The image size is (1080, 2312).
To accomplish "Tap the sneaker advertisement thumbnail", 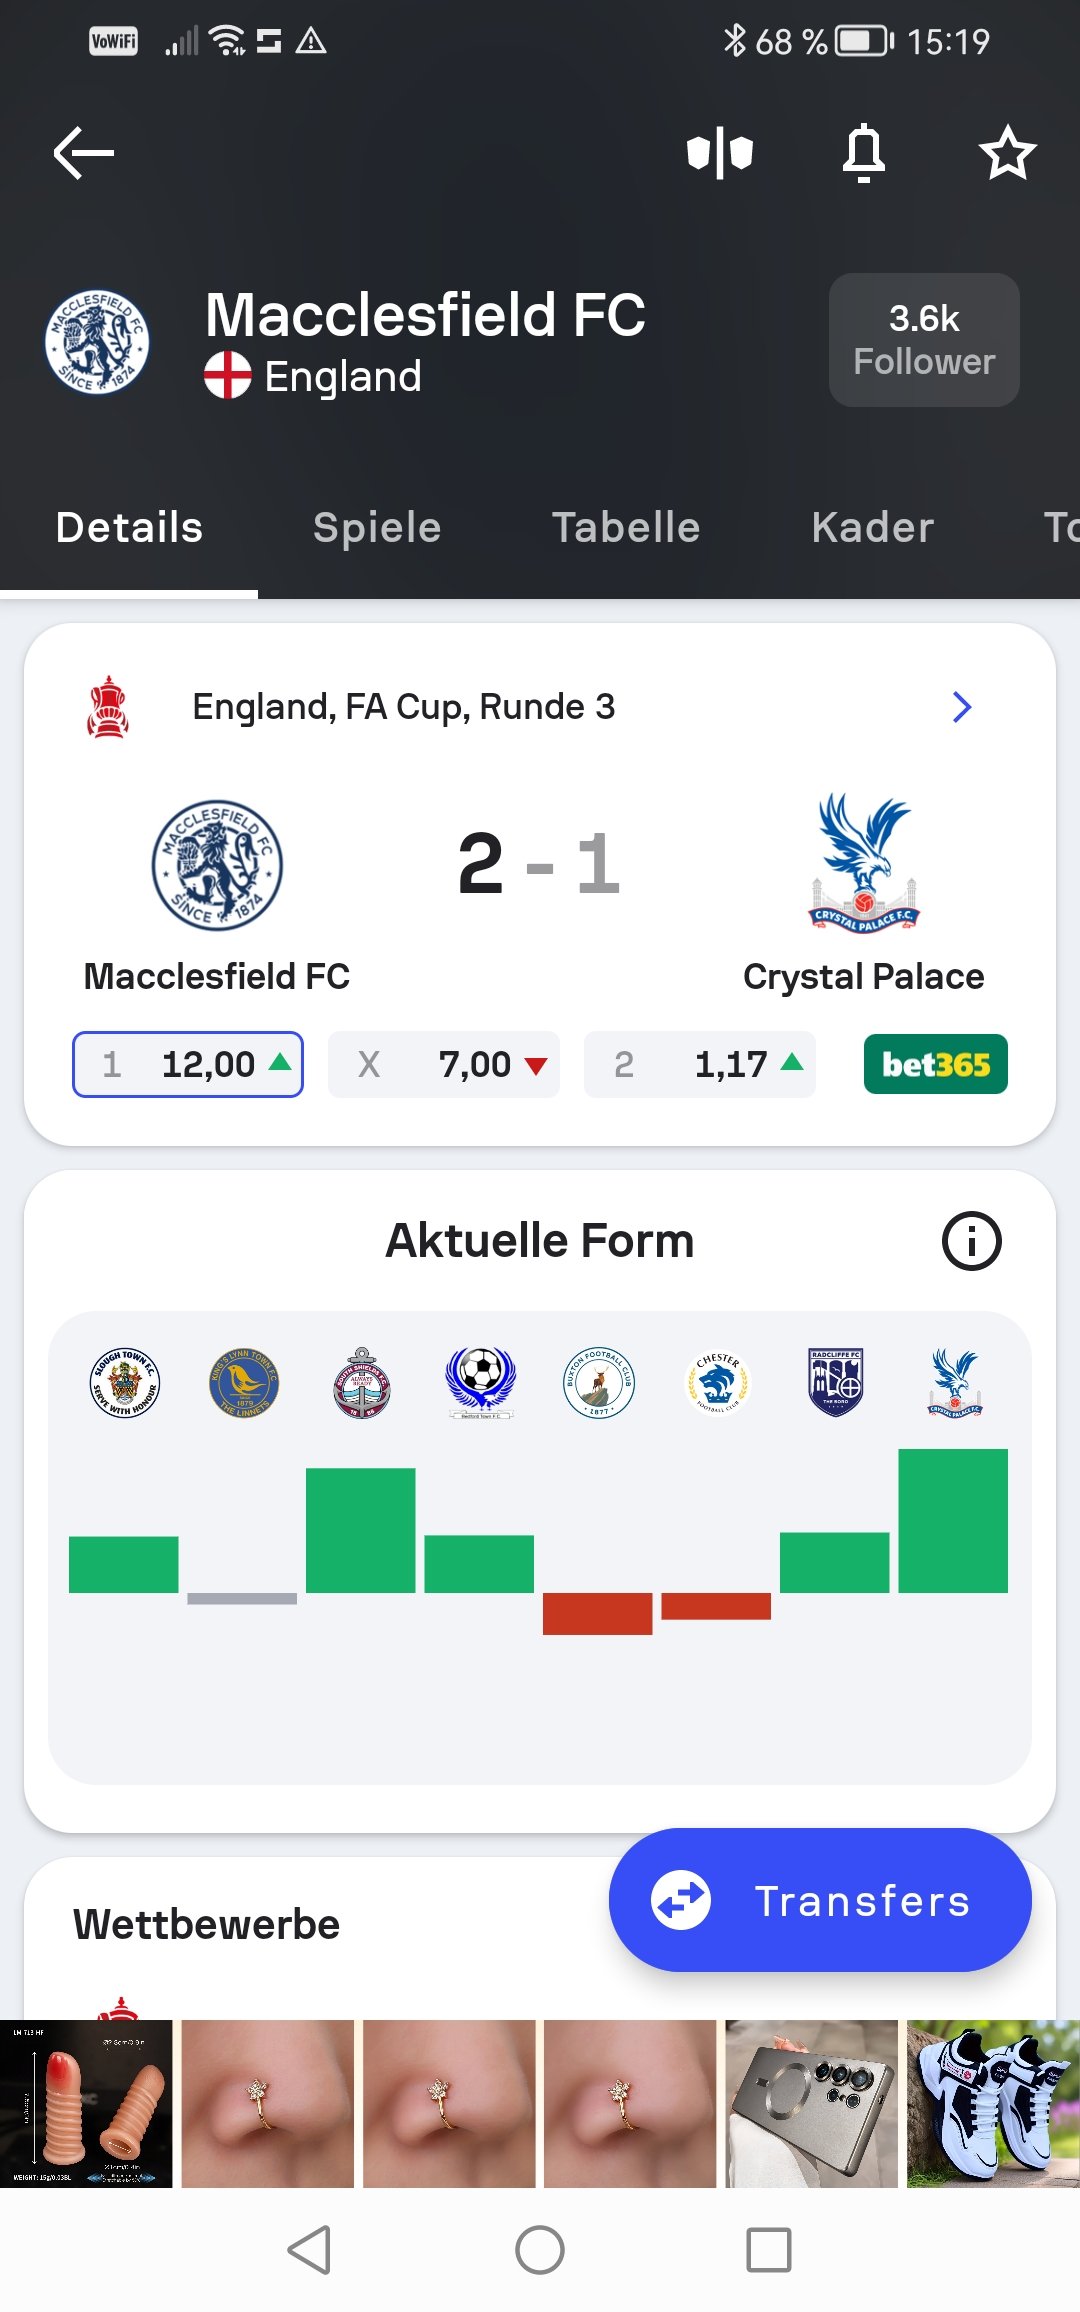I will click(x=993, y=2103).
